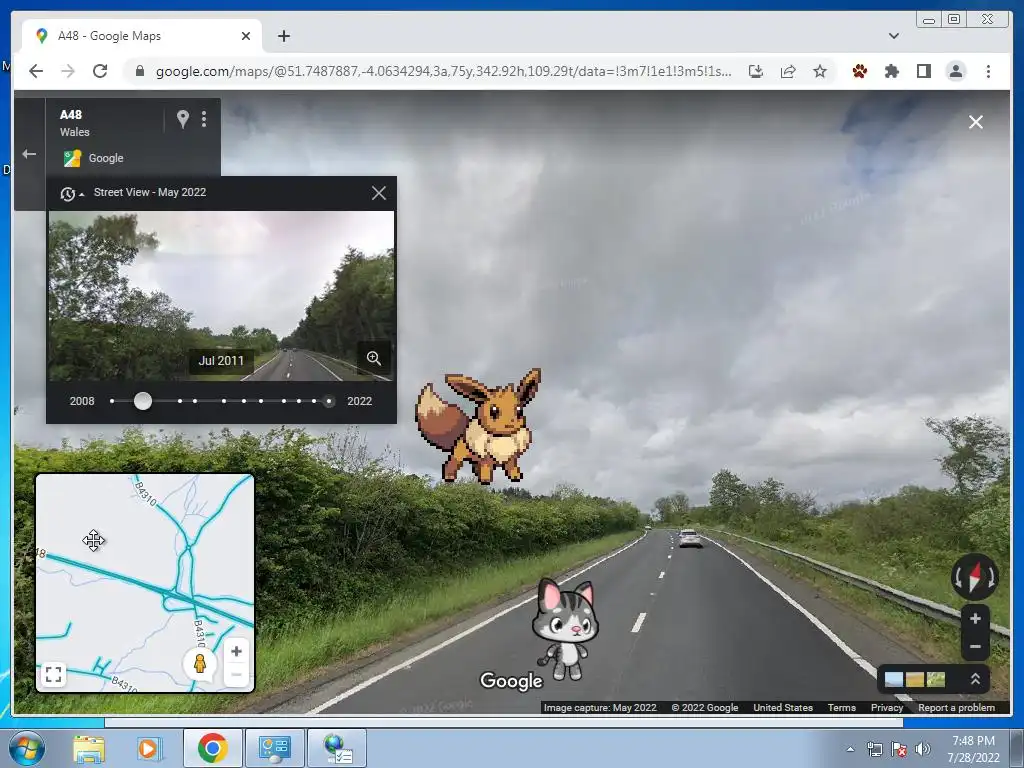1024x768 pixels.
Task: Close the A48 - Google Maps tab
Action: (246, 36)
